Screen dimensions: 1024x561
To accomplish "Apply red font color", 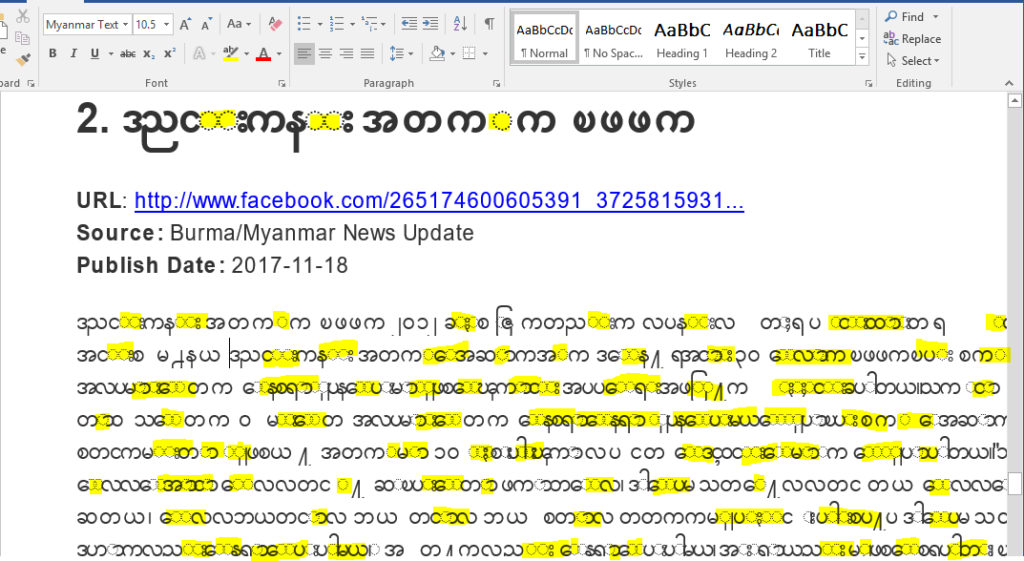I will [263, 54].
